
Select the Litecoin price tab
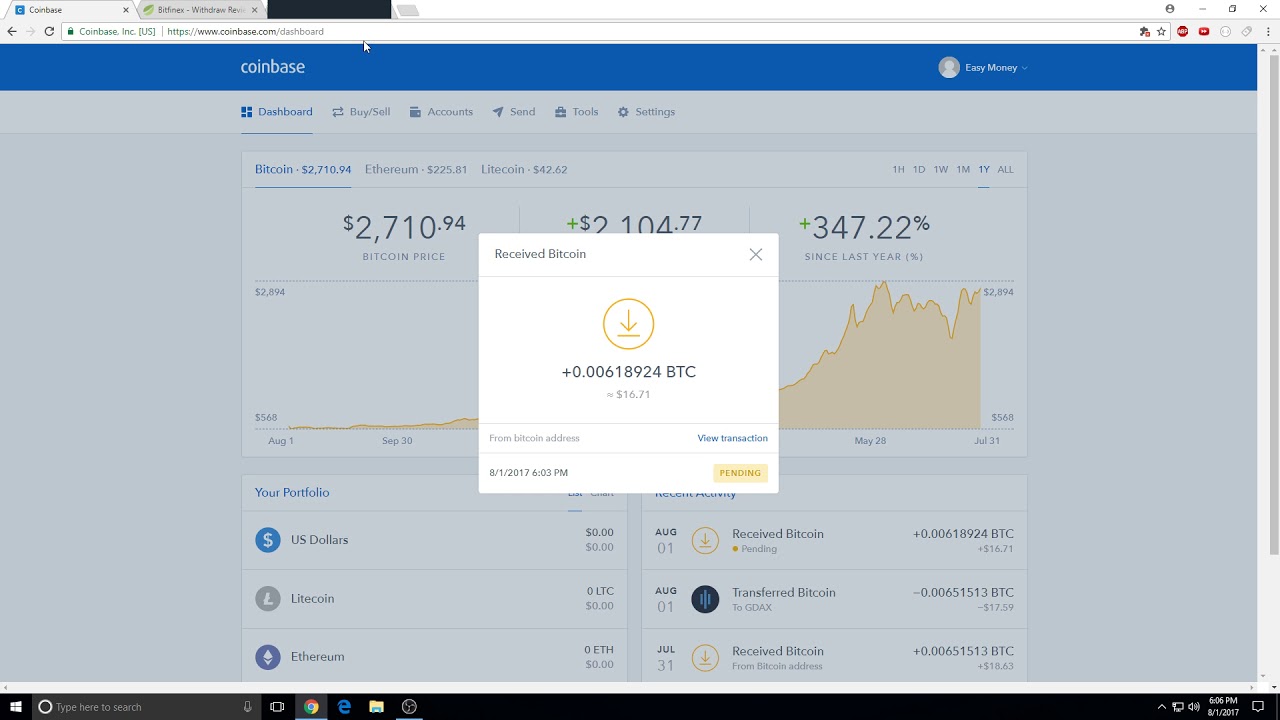tap(524, 169)
